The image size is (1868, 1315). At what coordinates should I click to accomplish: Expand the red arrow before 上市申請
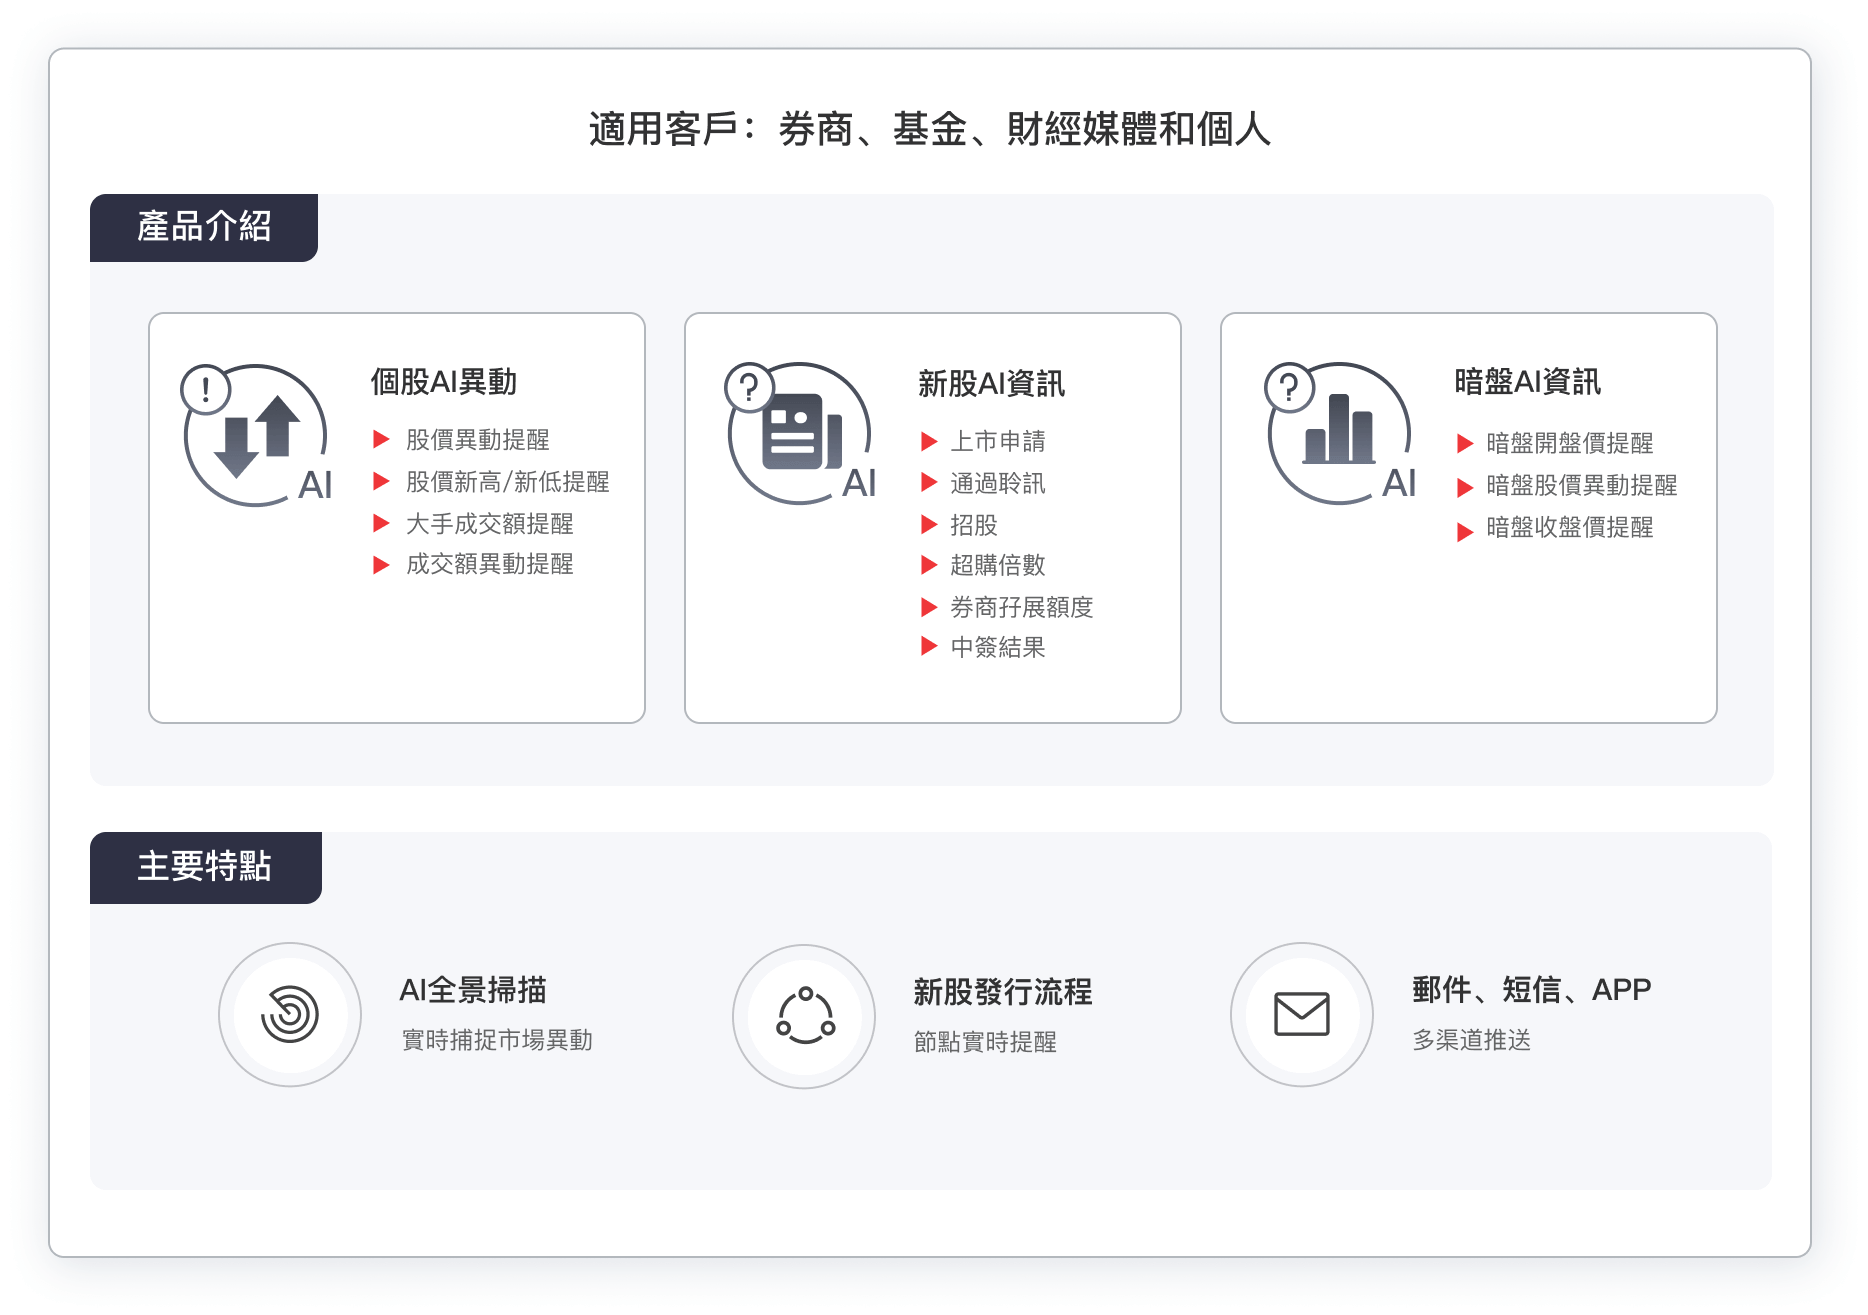point(930,441)
